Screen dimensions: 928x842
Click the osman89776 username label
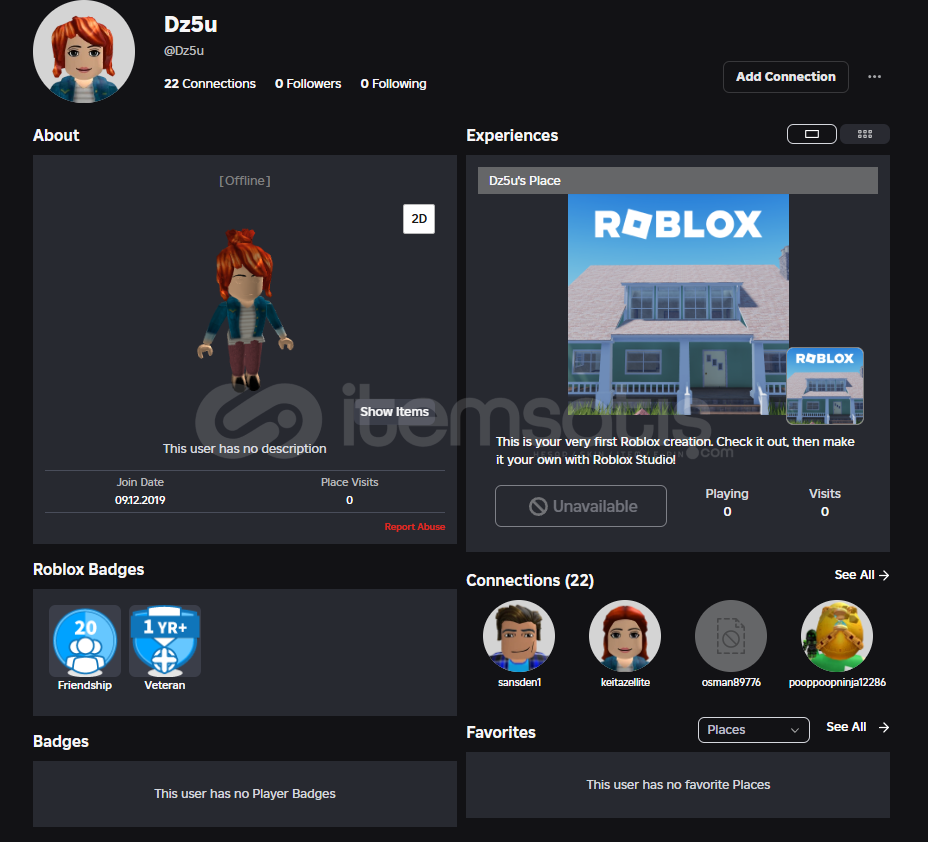tap(731, 682)
